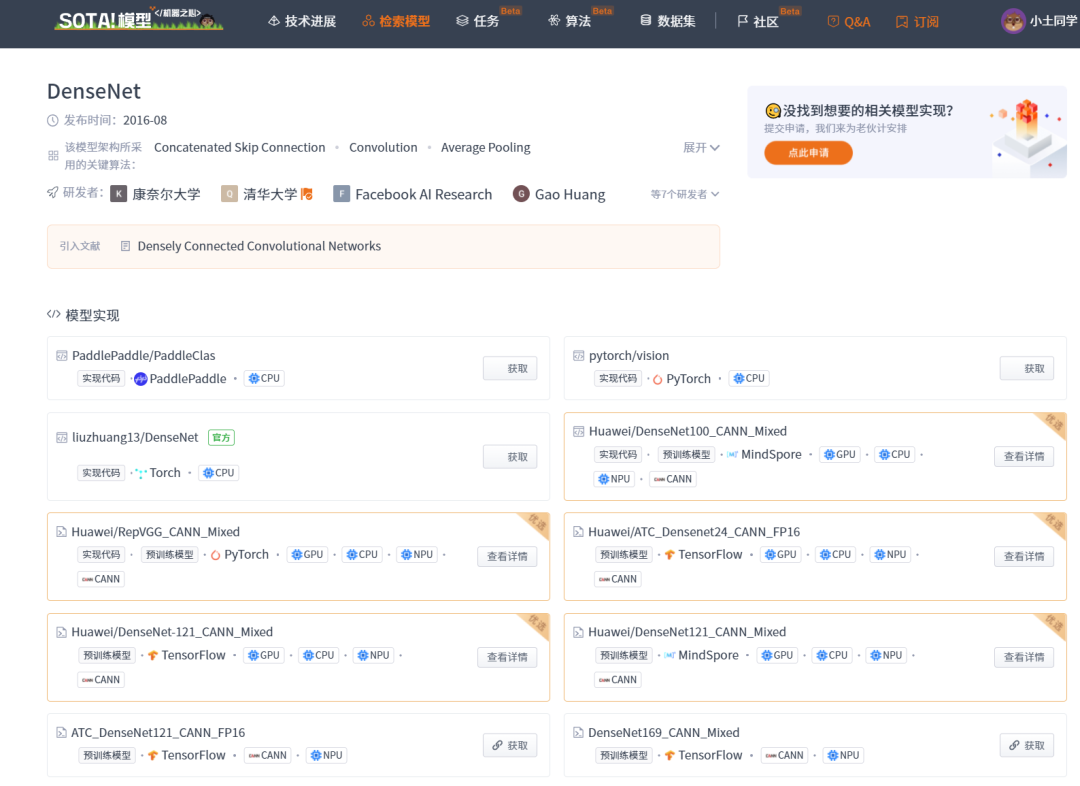Screen dimensions: 1080x786
Task: Open the 数据集 menu item
Action: pyautogui.click(x=667, y=21)
